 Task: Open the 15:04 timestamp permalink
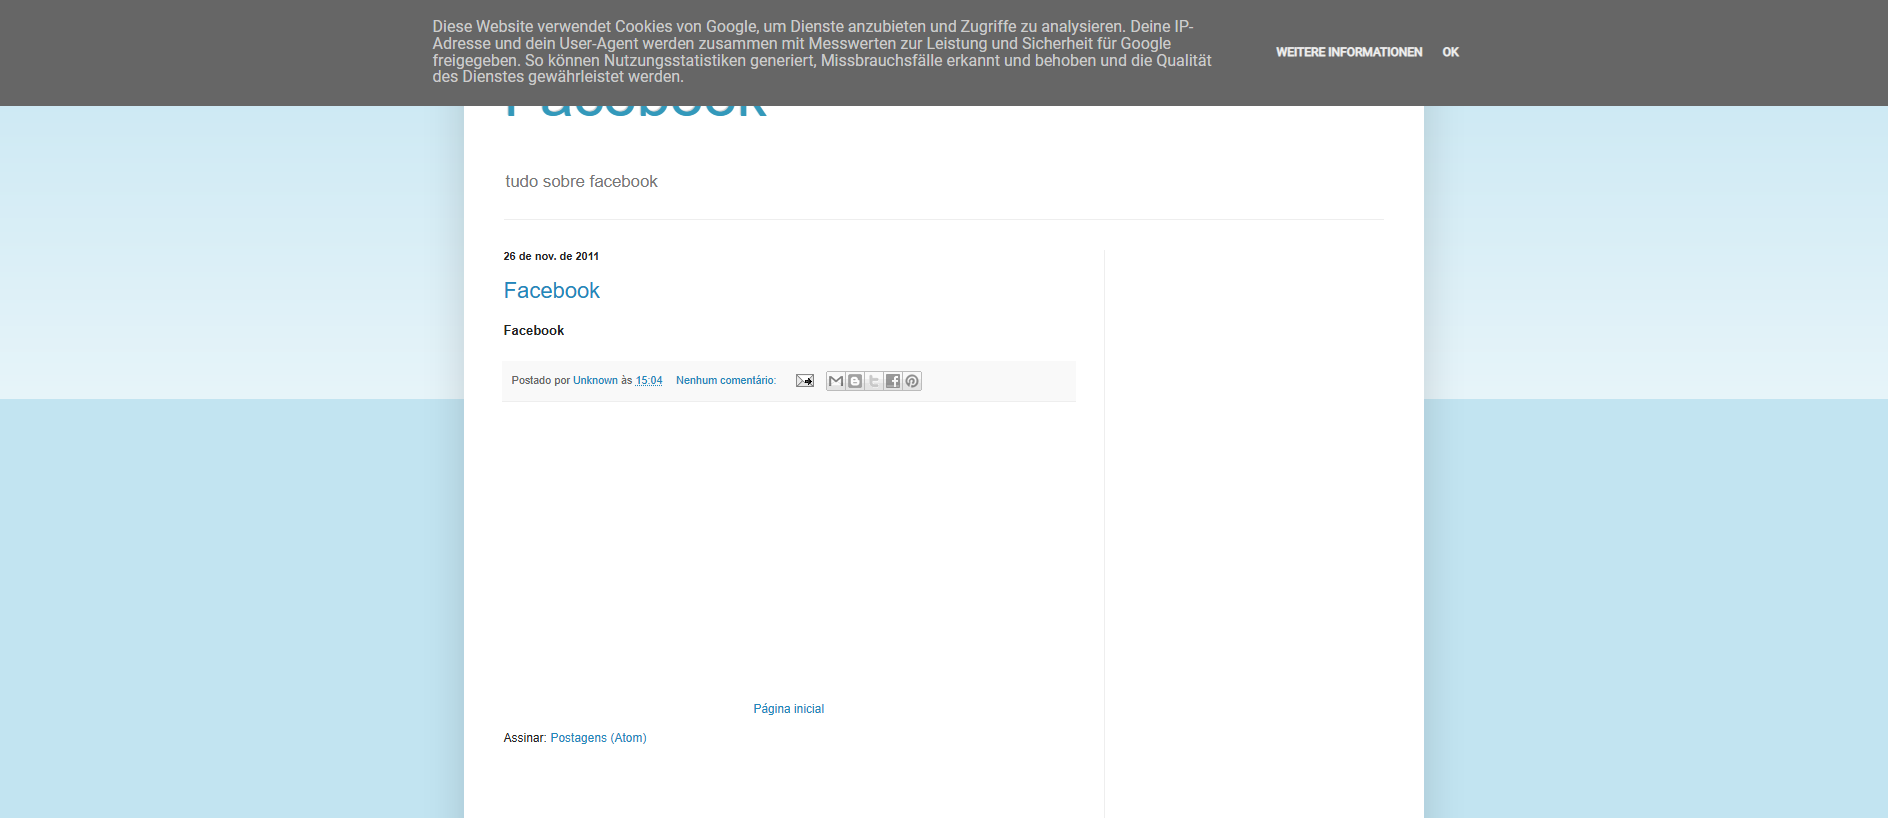pyautogui.click(x=649, y=381)
